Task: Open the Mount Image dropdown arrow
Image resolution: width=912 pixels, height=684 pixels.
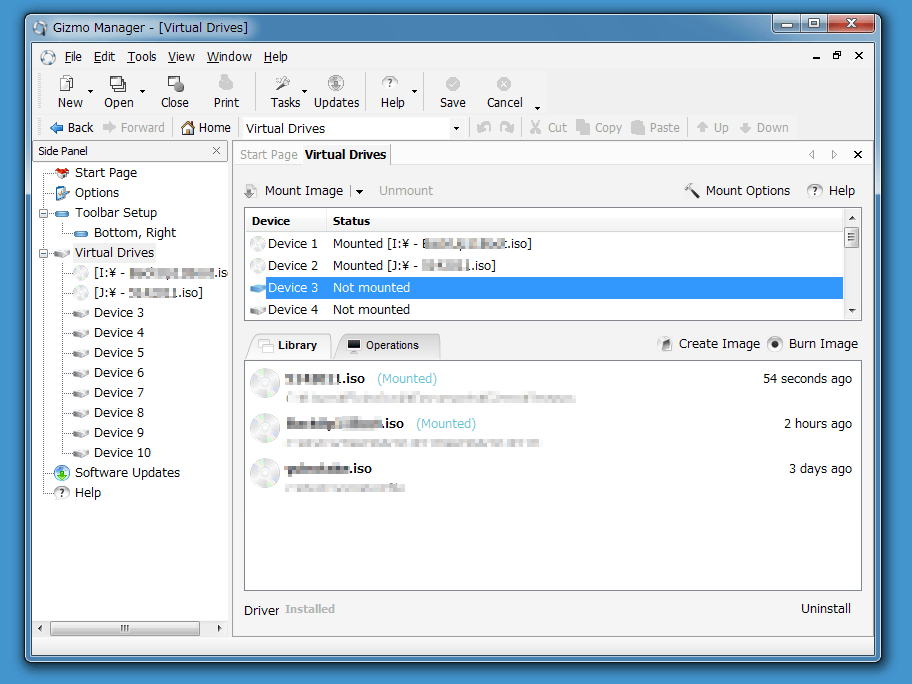Action: (359, 191)
